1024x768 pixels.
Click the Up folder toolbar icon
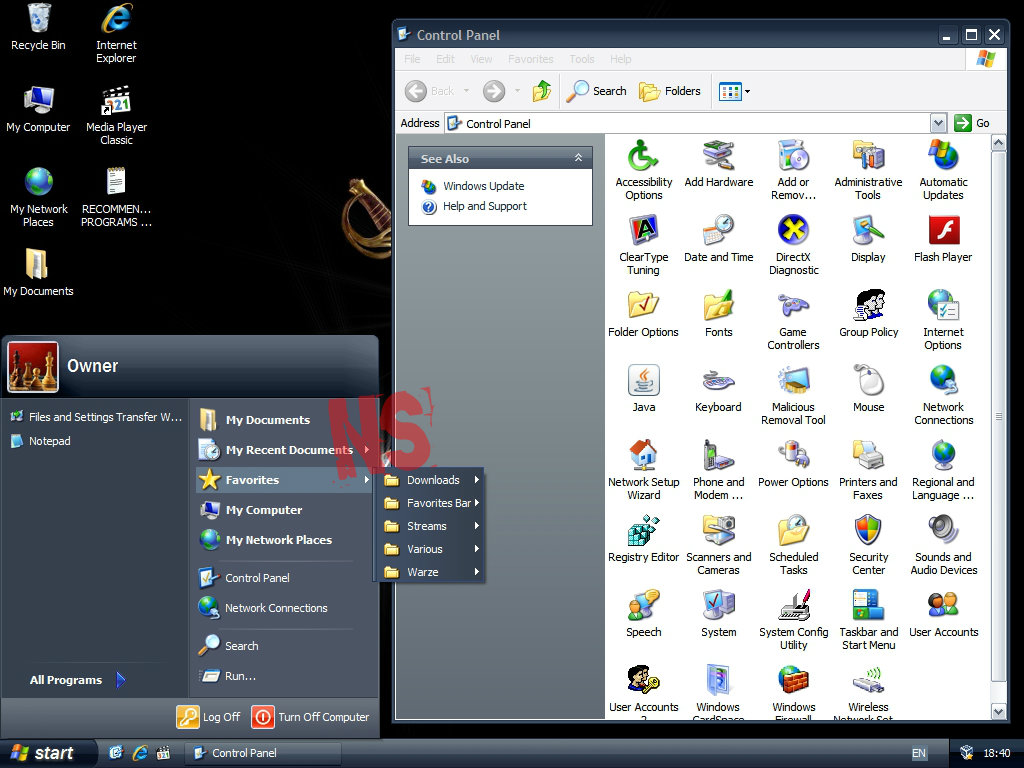(541, 91)
